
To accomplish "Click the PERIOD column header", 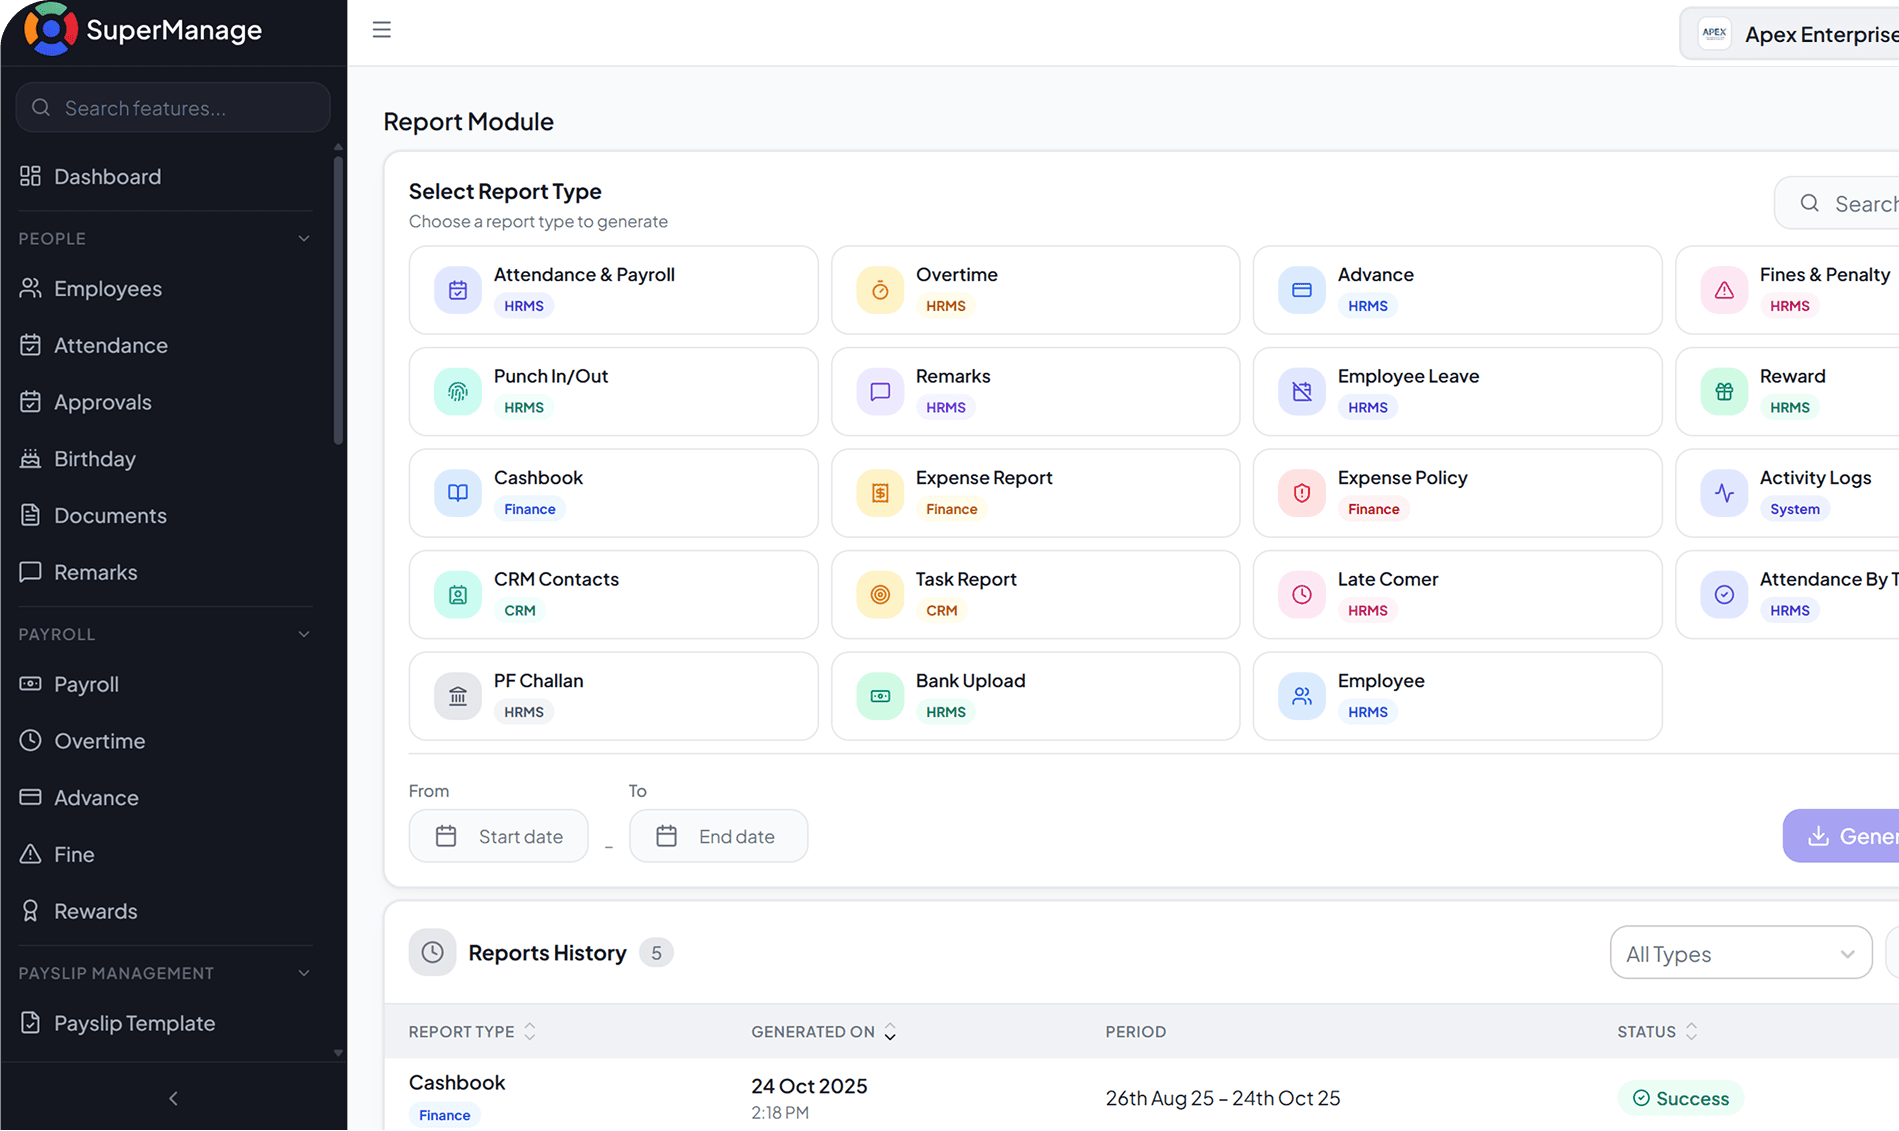I will 1136,1032.
